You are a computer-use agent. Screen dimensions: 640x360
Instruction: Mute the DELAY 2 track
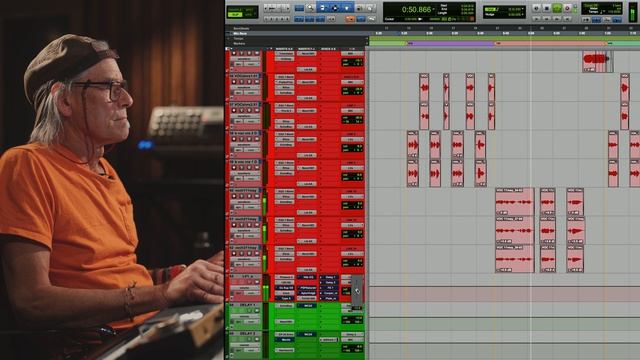(x=257, y=339)
